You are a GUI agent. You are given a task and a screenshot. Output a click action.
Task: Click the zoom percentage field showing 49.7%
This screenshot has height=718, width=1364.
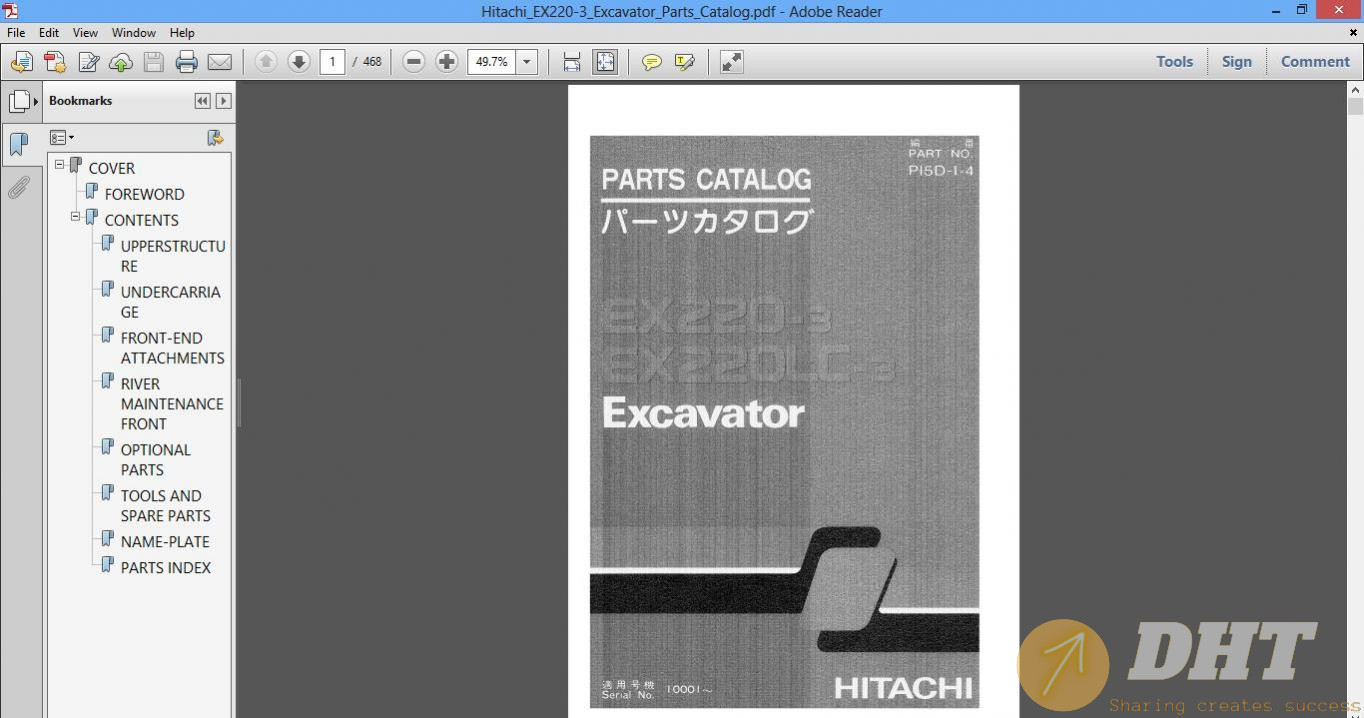(x=491, y=62)
